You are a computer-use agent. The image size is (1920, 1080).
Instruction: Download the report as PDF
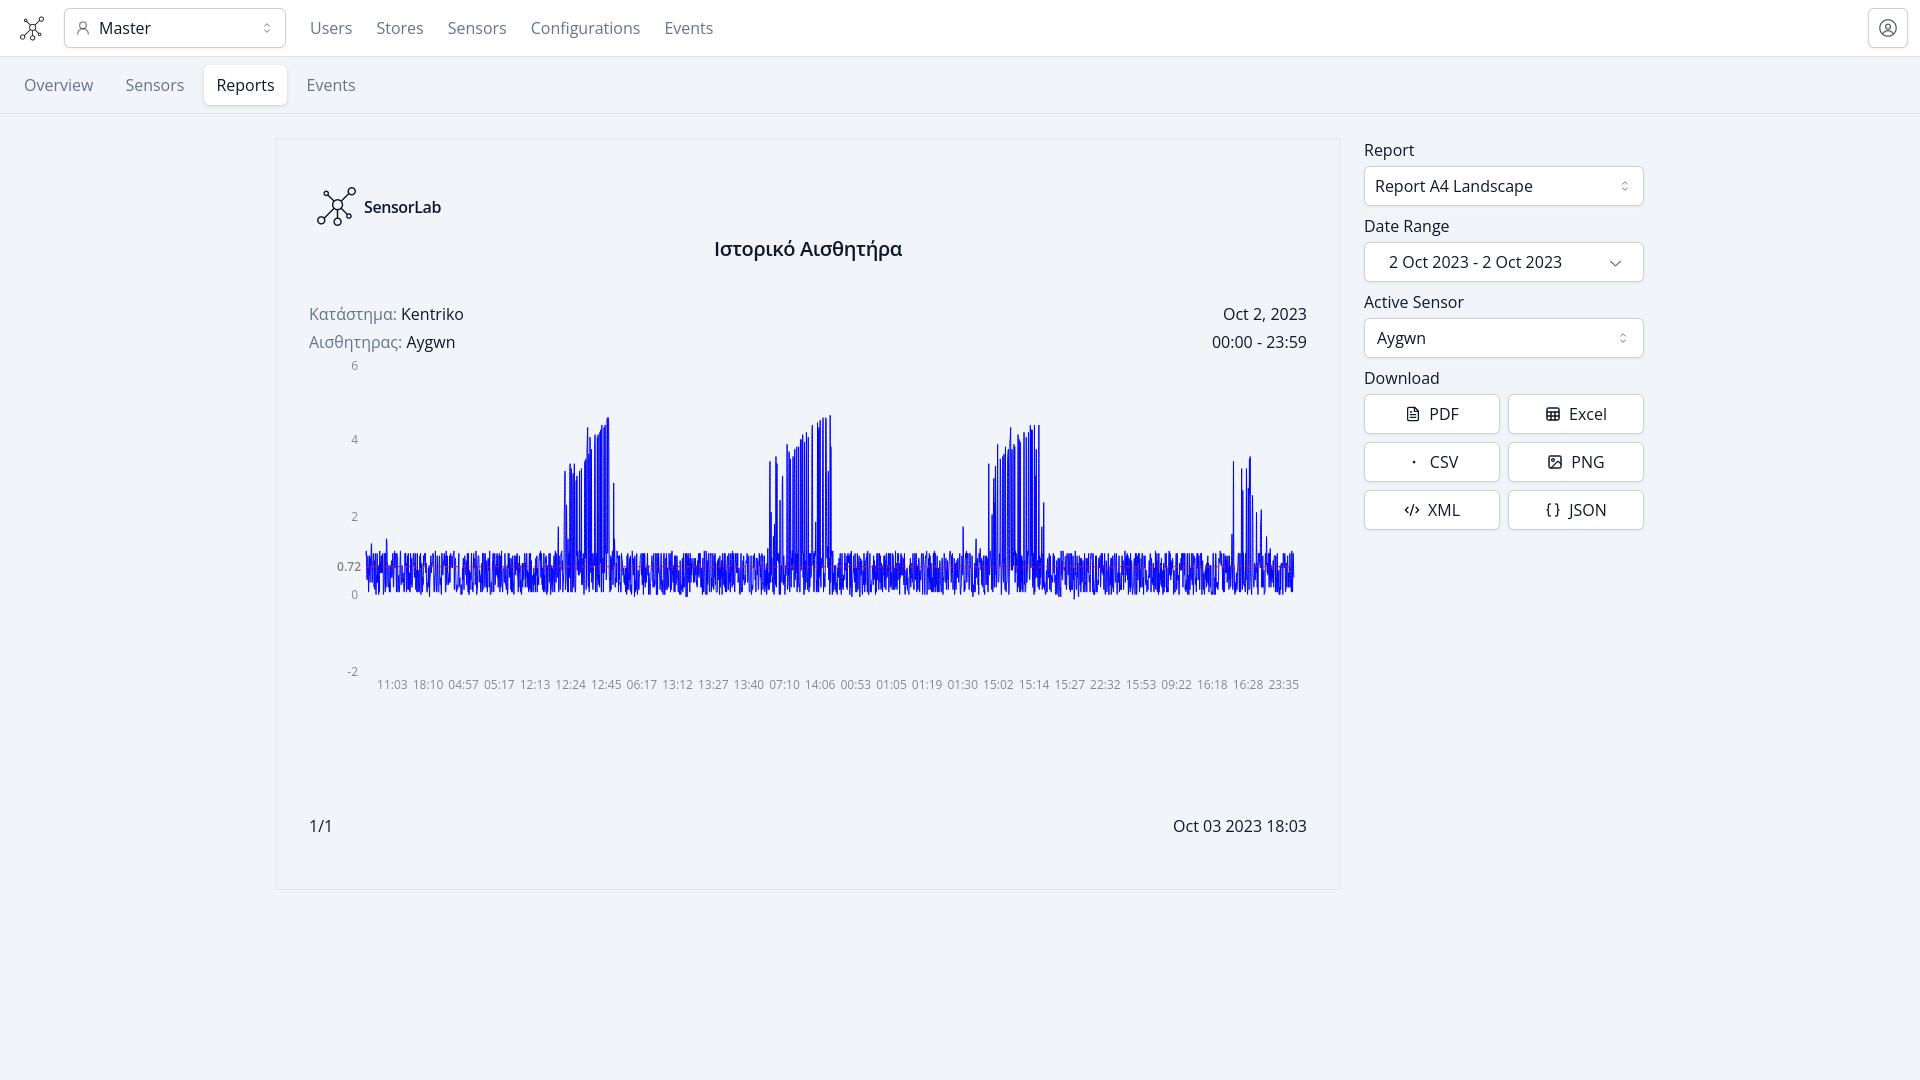[1431, 414]
